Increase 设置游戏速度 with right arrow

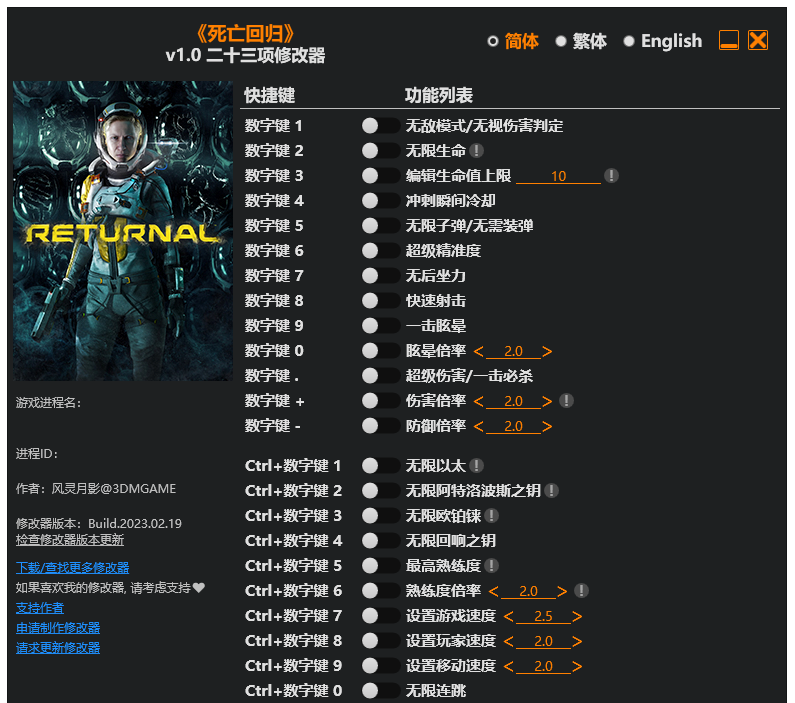coord(577,616)
